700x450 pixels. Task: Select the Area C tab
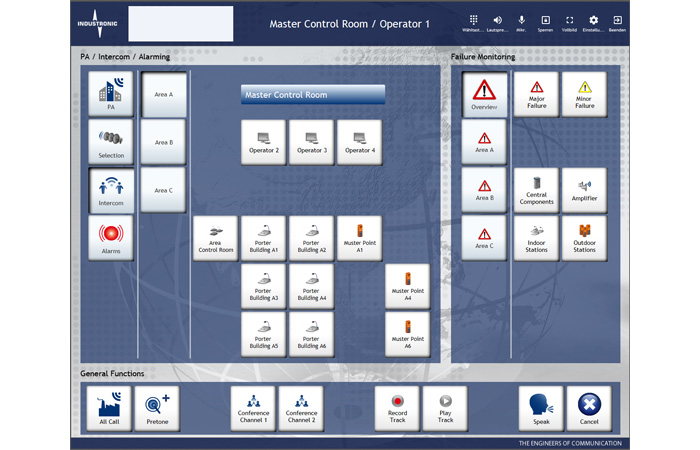pyautogui.click(x=164, y=189)
